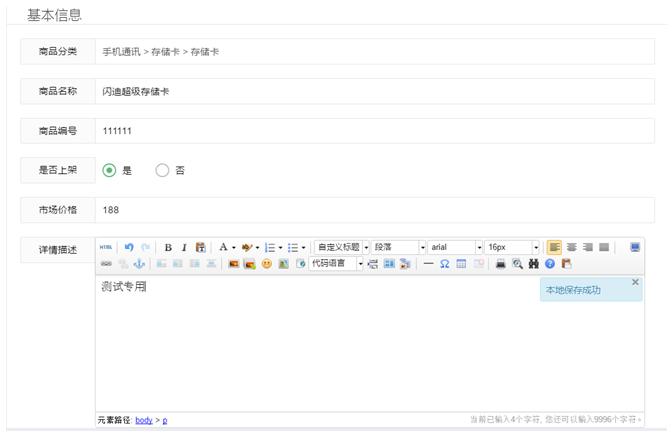The height and width of the screenshot is (439, 667).
Task: Click the 商品编号 input showing 111111
Action: click(x=375, y=131)
